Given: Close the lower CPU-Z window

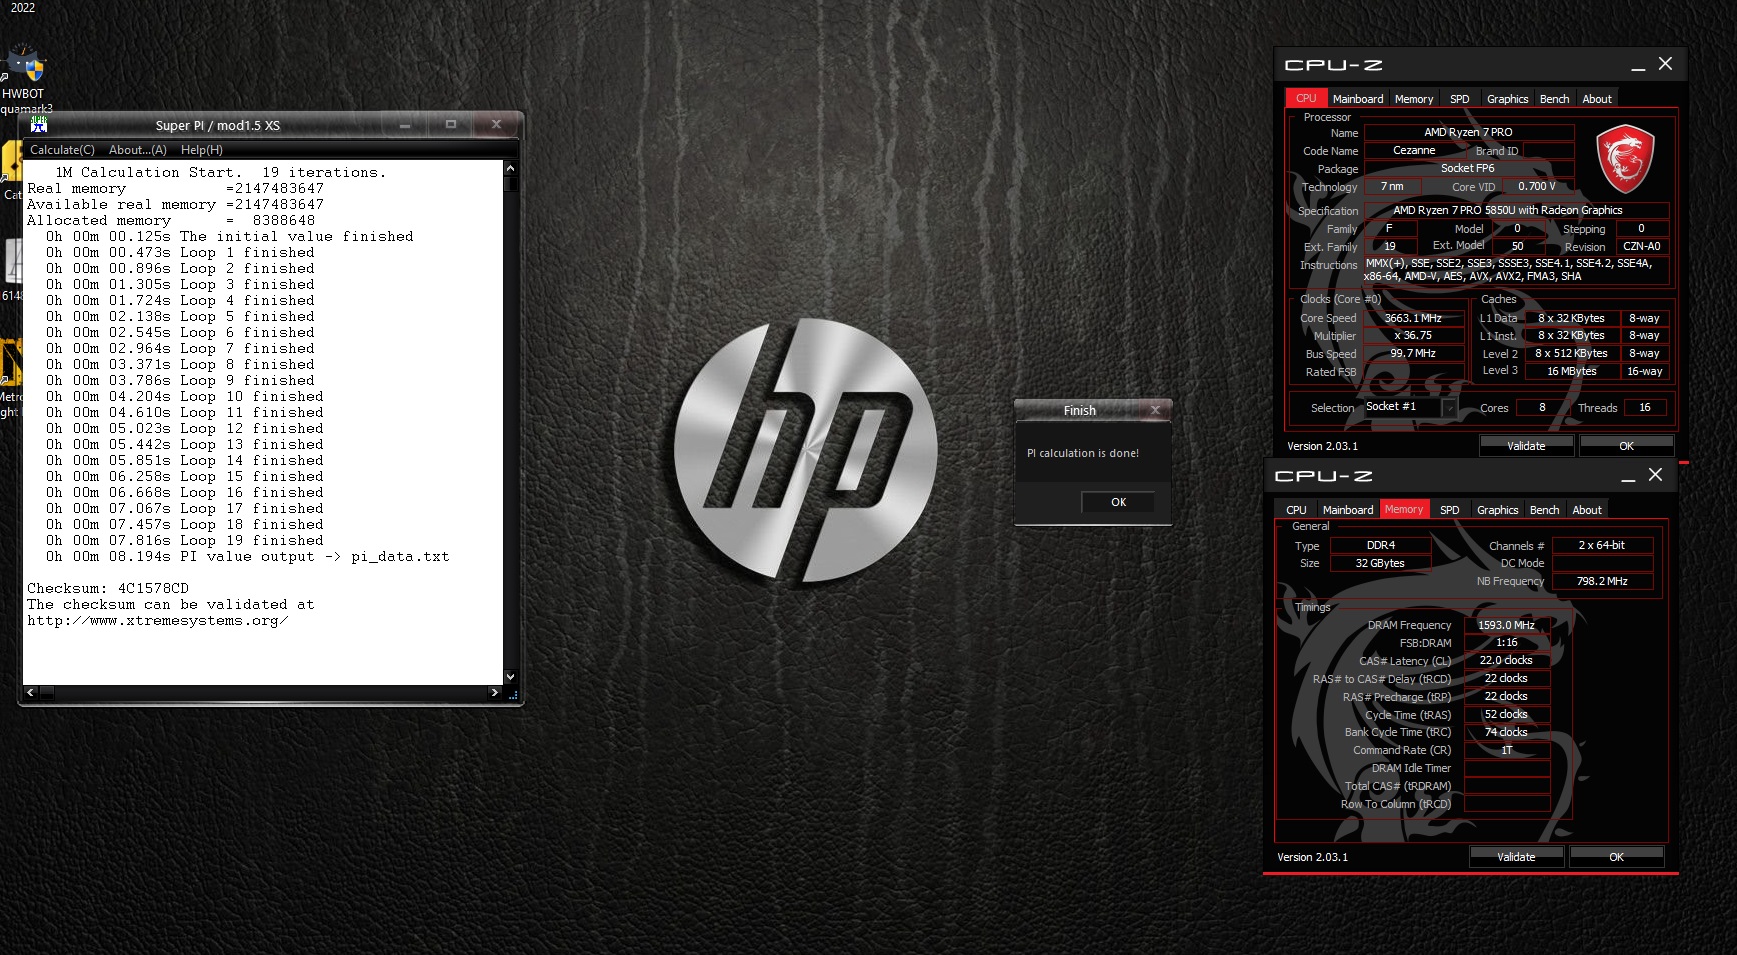Looking at the screenshot, I should pyautogui.click(x=1655, y=474).
